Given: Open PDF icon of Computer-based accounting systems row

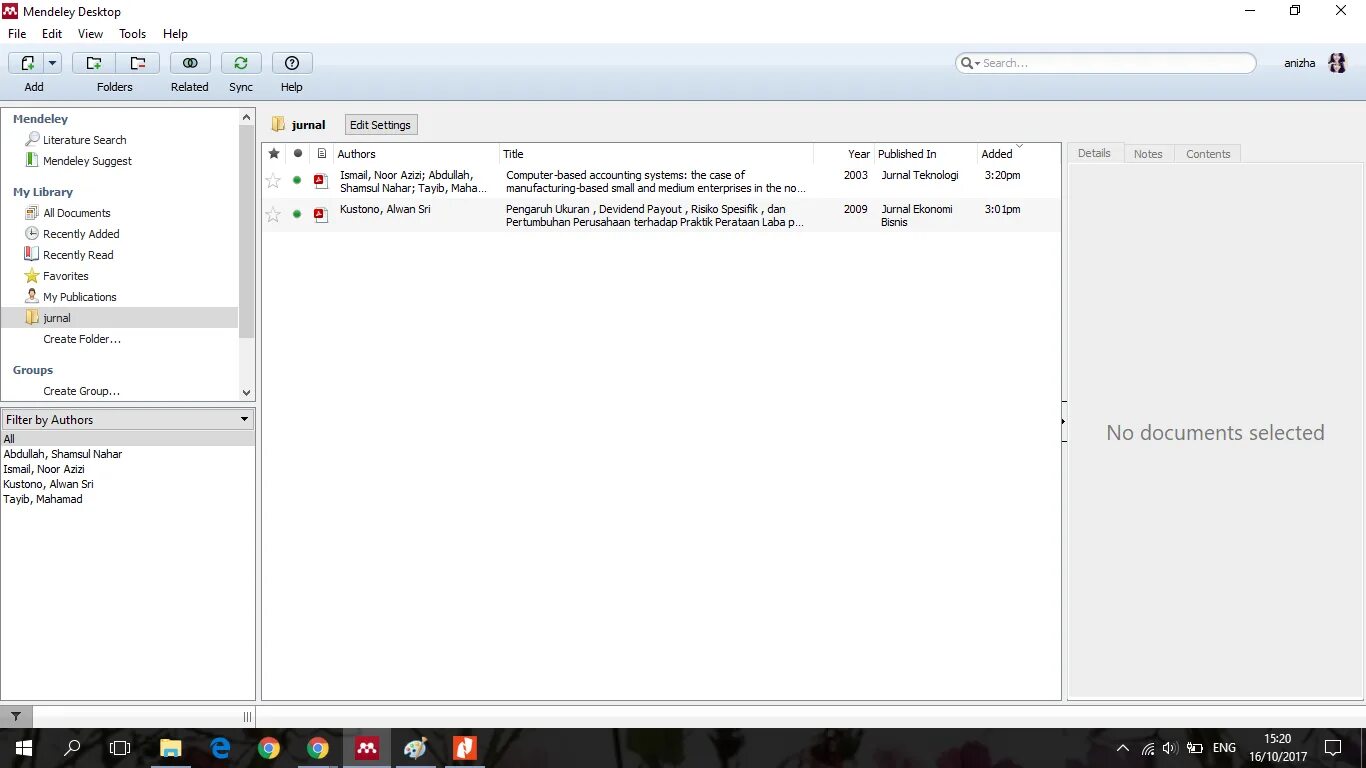Looking at the screenshot, I should [x=321, y=181].
